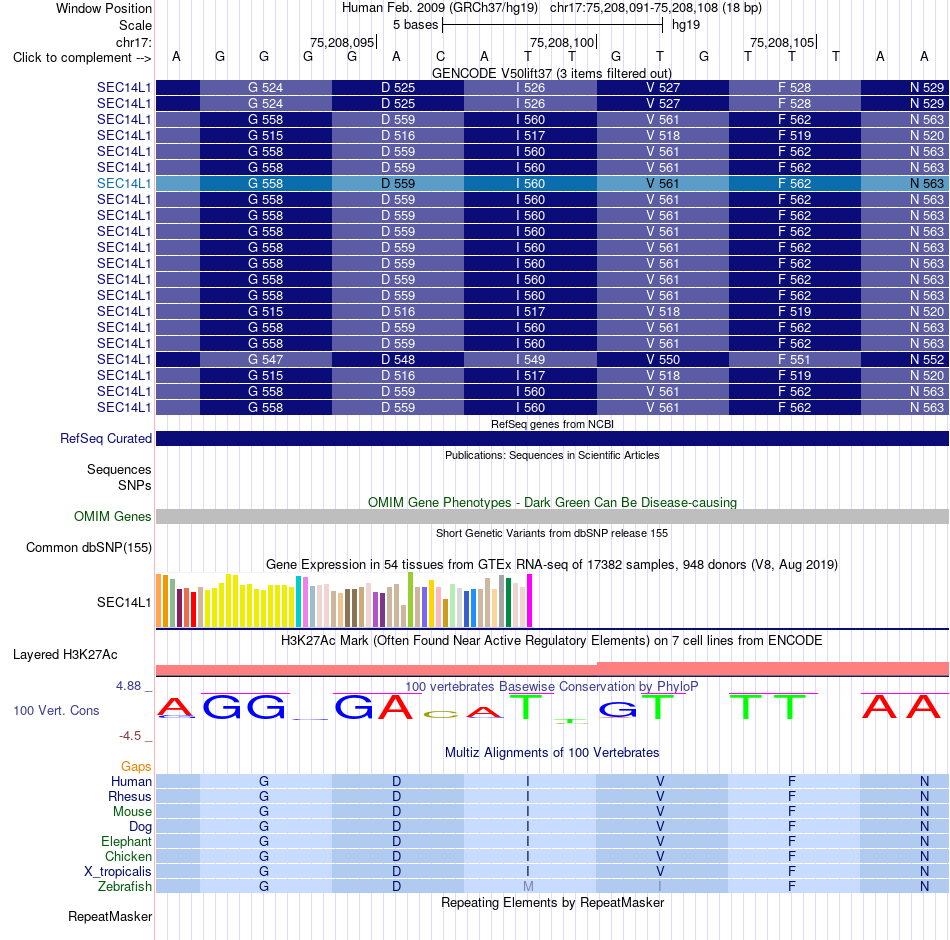950x940 pixels.
Task: Open the RefSeq Curated track label
Action: 106,438
